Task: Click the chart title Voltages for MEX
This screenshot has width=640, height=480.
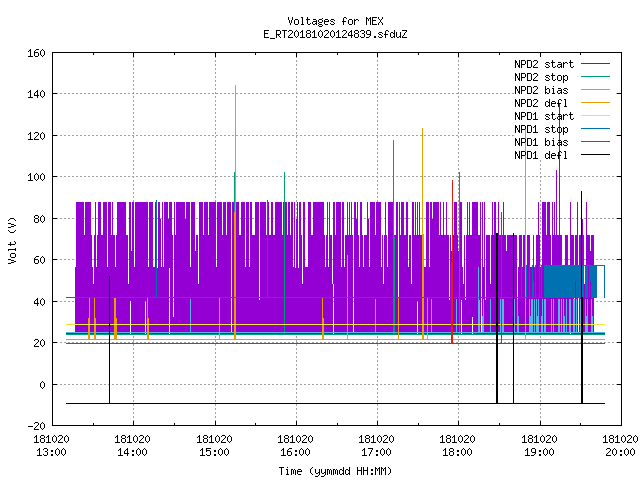Action: pyautogui.click(x=335, y=21)
